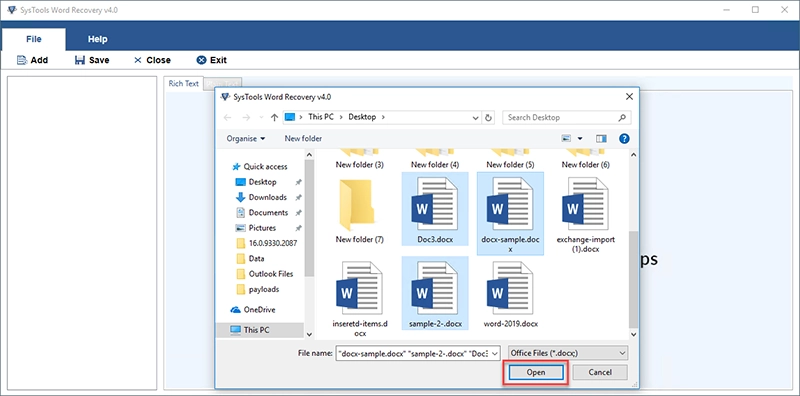
Task: Open the 16.0.9330.2087 folder shortcut
Action: pyautogui.click(x=267, y=243)
